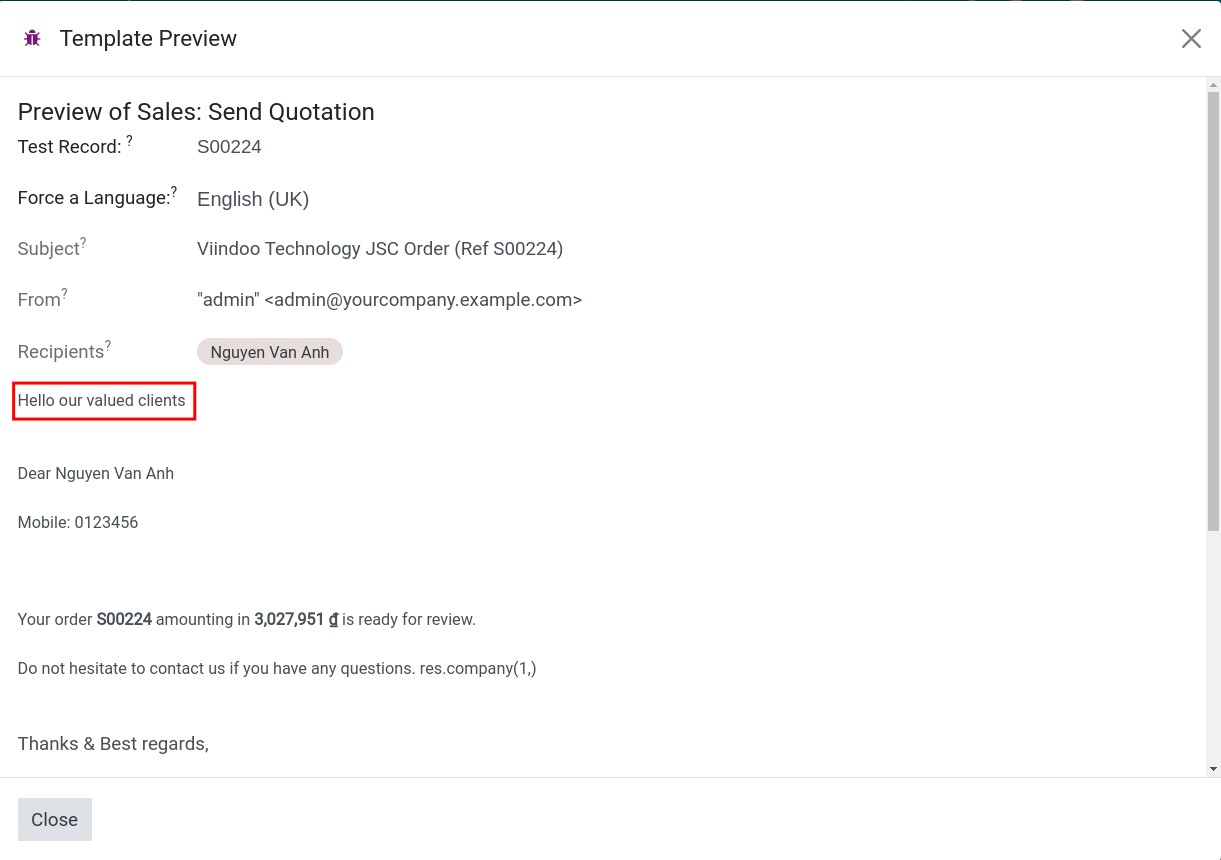Click the 'Template Preview' dialog title
1221x860 pixels.
point(148,39)
